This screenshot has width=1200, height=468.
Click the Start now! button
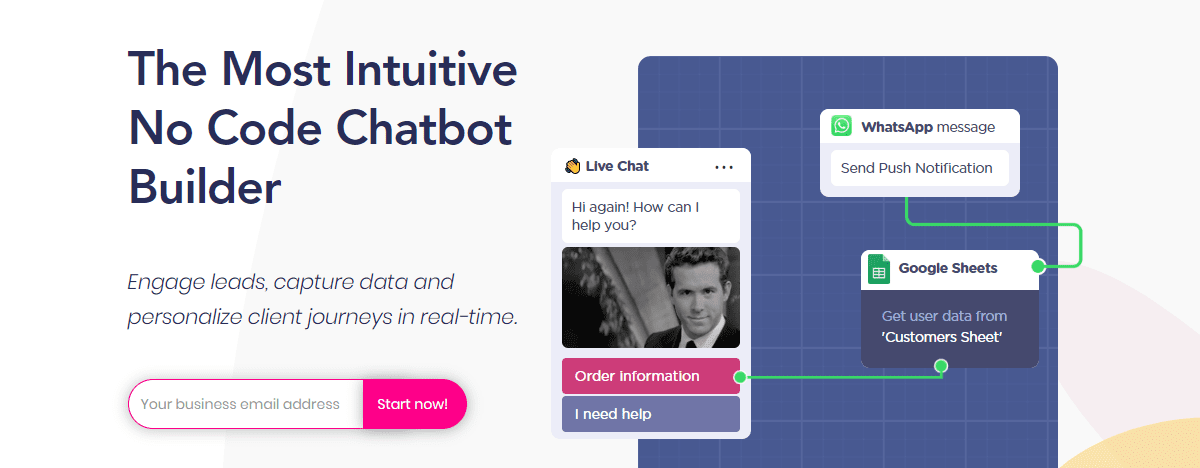tap(414, 404)
